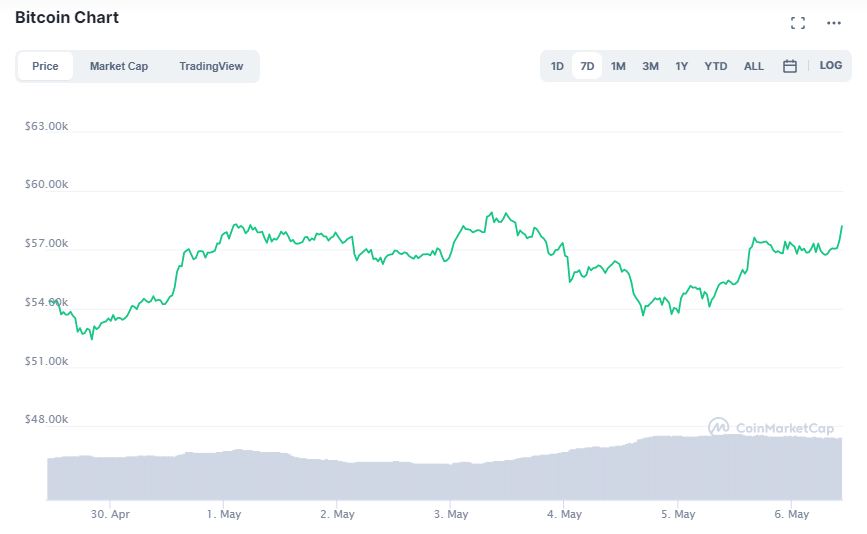
Task: Click the Bitcoin Chart heading
Action: tap(67, 18)
